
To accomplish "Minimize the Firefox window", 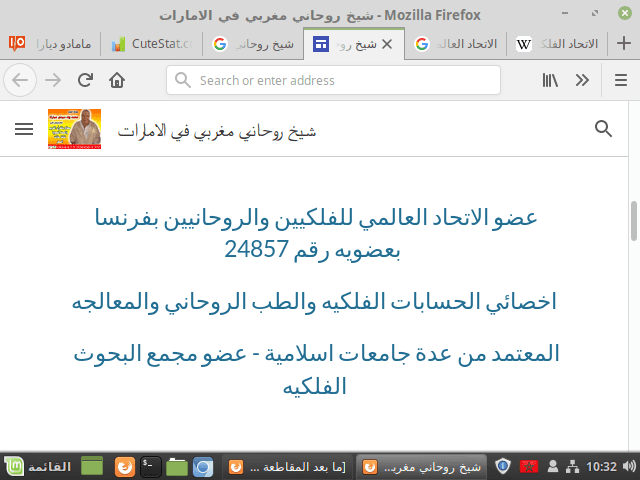I will [x=565, y=13].
